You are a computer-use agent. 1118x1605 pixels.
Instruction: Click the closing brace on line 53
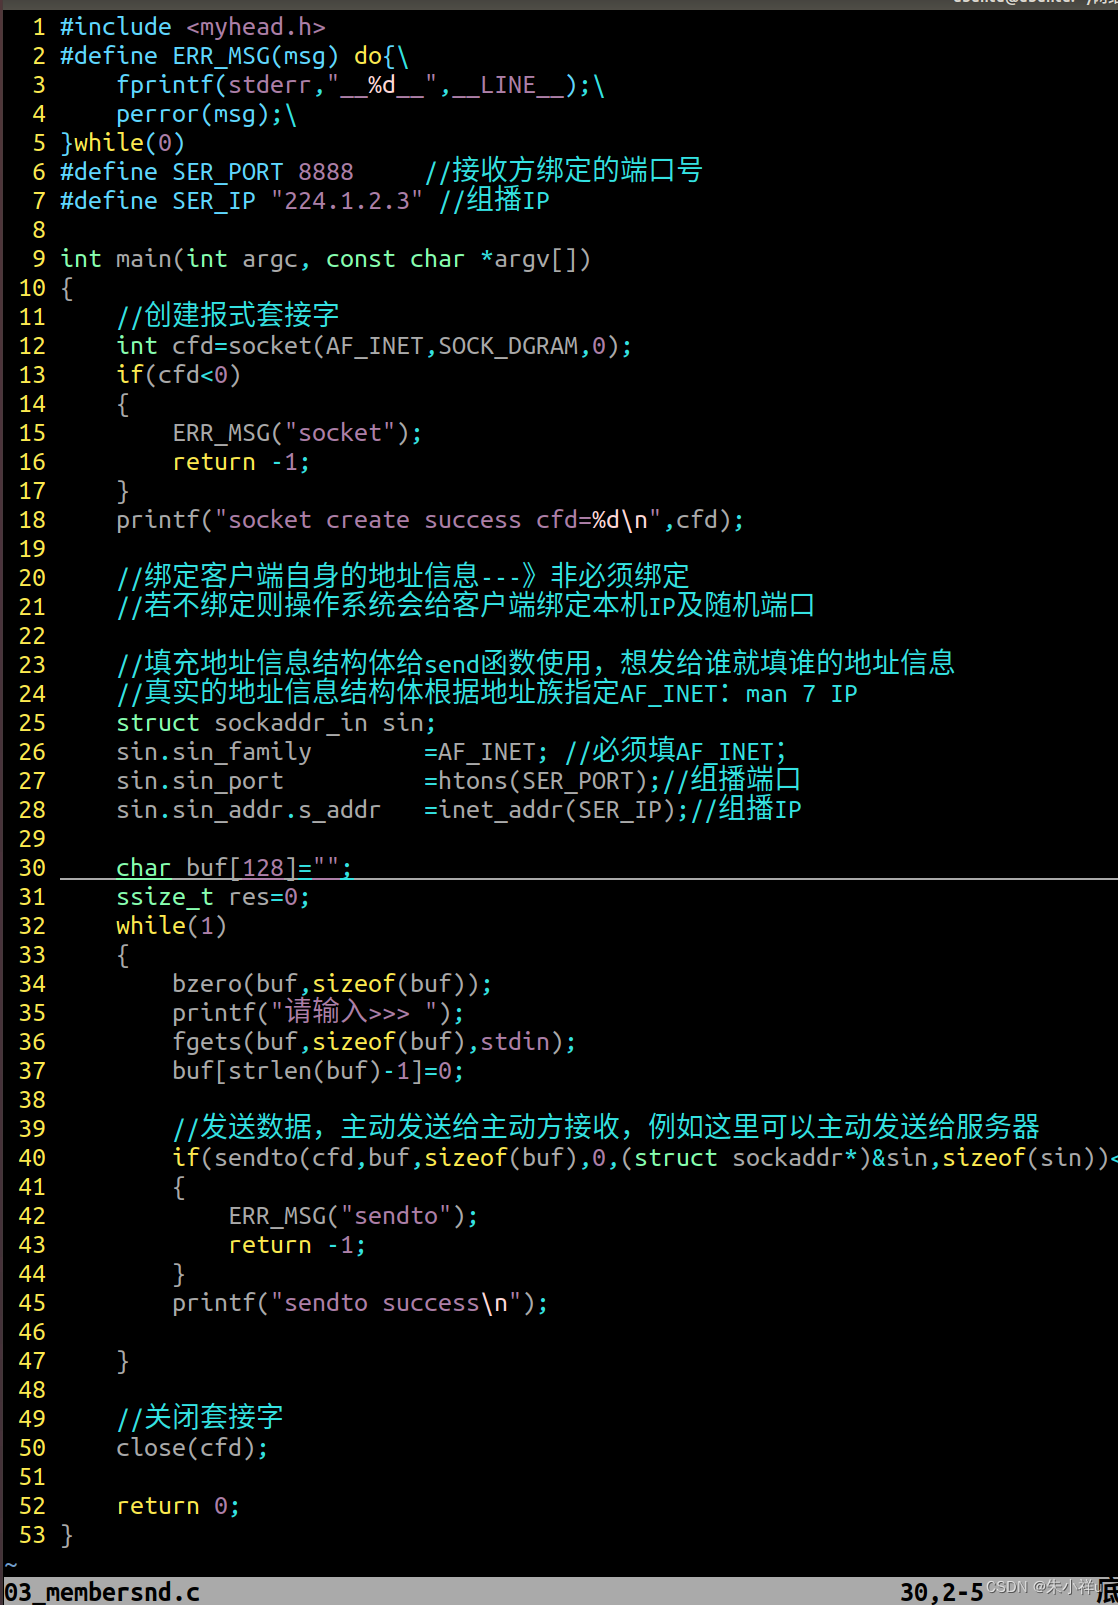pos(67,1535)
